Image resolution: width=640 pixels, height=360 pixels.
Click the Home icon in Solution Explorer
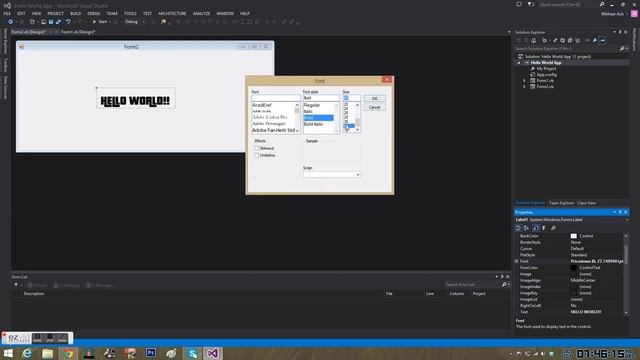(533, 40)
